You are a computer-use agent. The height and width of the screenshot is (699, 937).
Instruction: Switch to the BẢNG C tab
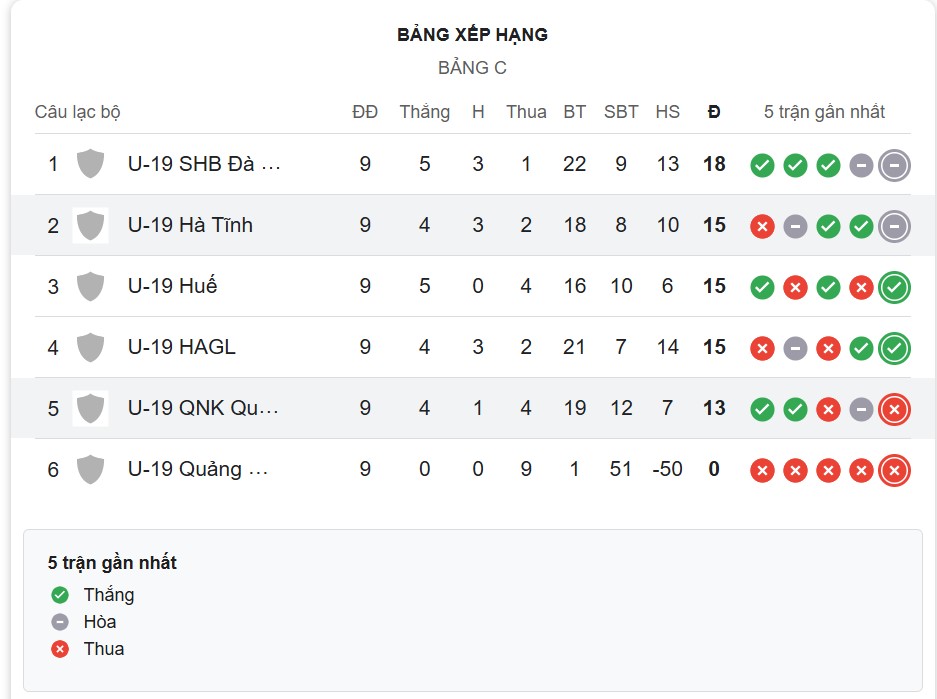tap(470, 68)
